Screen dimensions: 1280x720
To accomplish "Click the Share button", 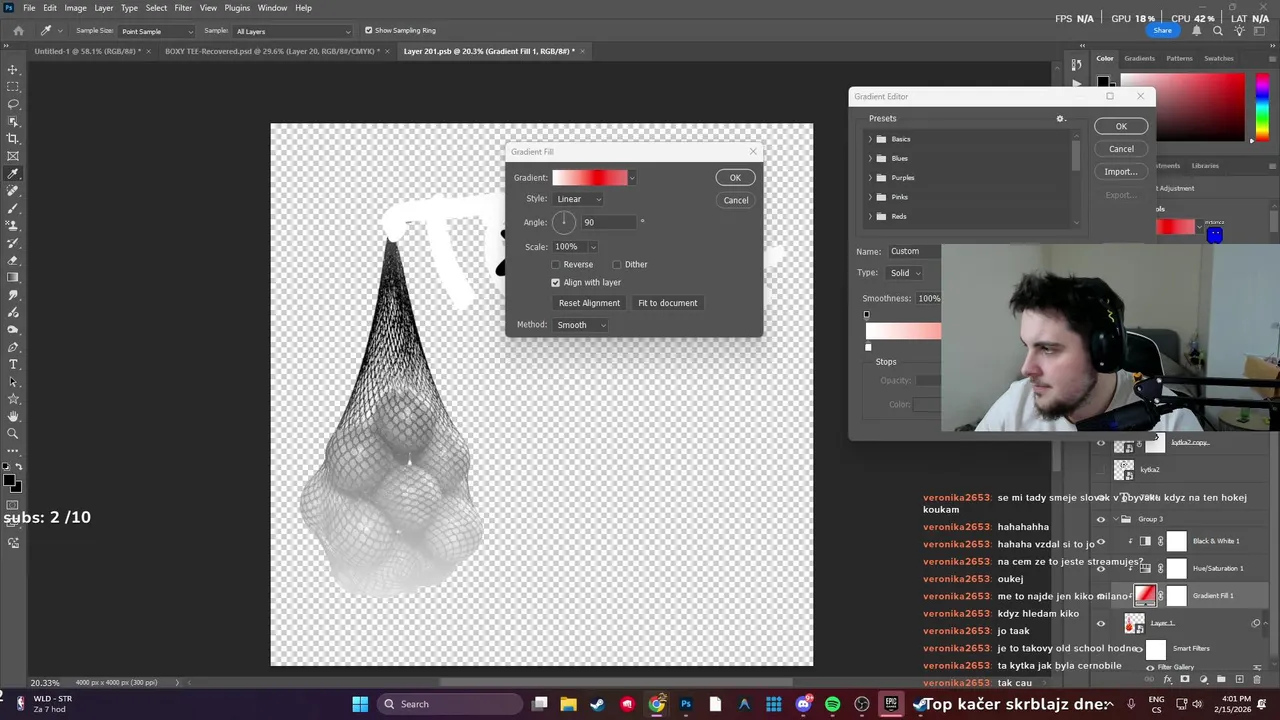I will point(1162,30).
